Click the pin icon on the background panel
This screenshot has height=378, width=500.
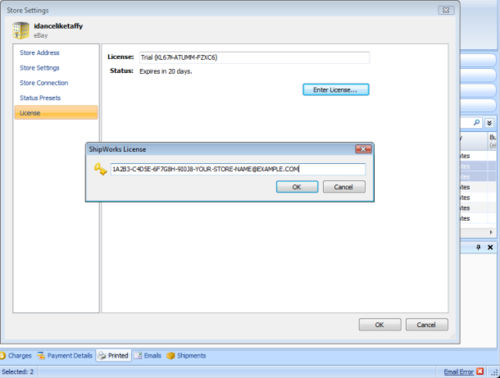pos(478,247)
